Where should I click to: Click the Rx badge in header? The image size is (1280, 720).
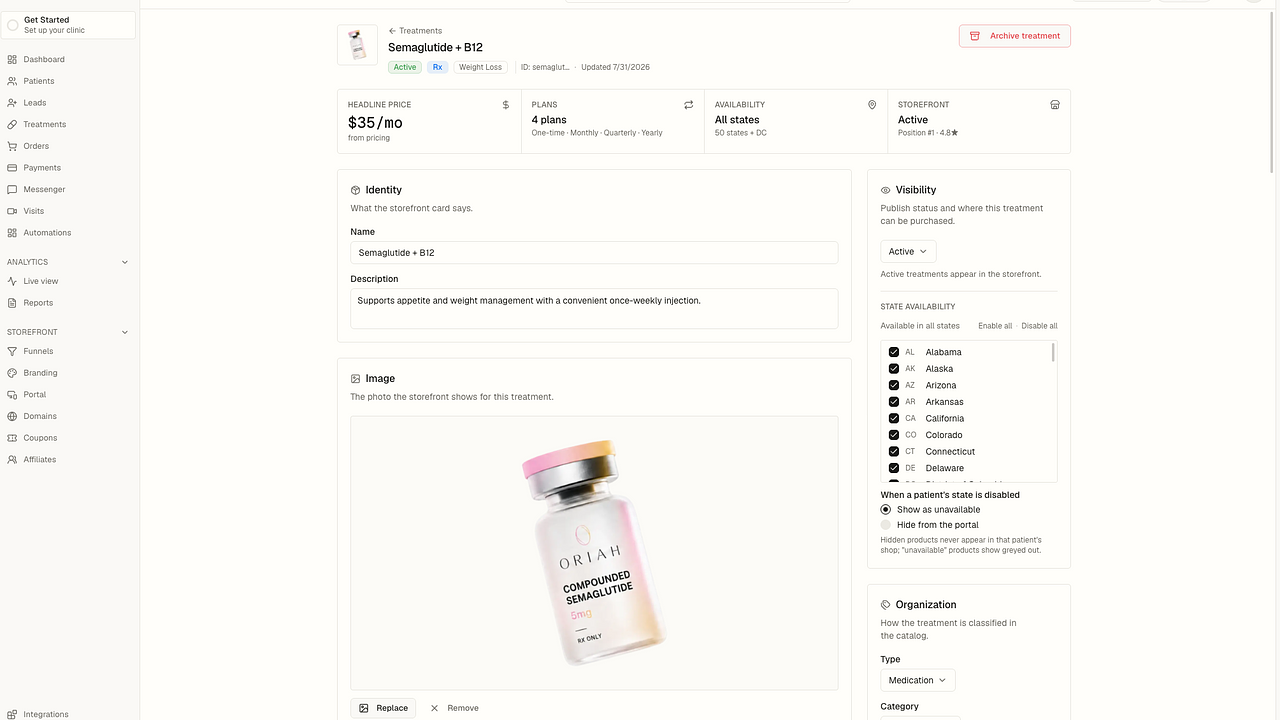pos(438,67)
